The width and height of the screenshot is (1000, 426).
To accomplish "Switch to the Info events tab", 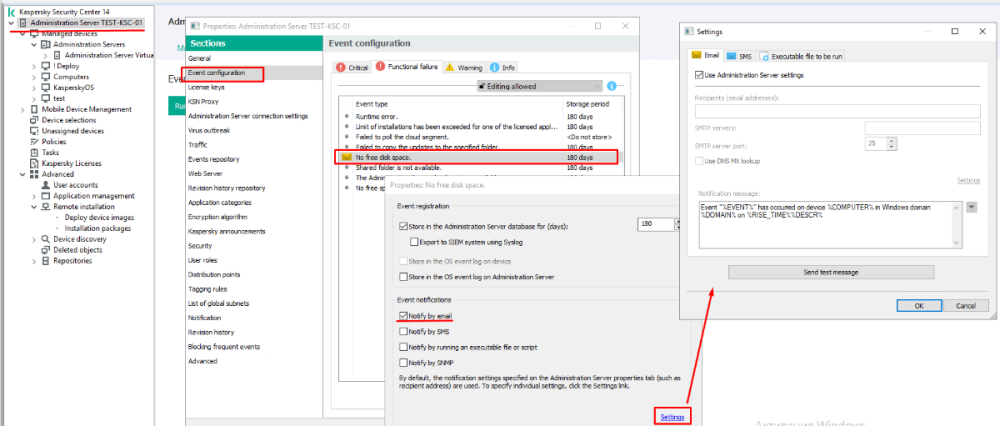I will tap(503, 67).
